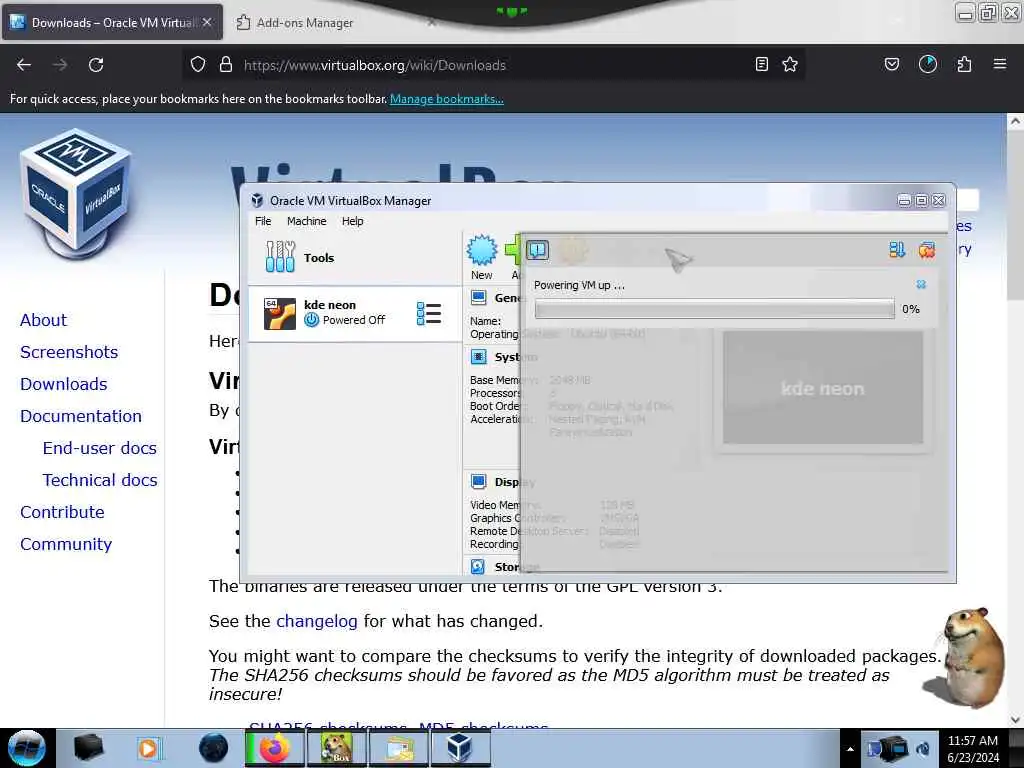The width and height of the screenshot is (1024, 768).
Task: Open the Extensions puzzle icon
Action: click(964, 64)
